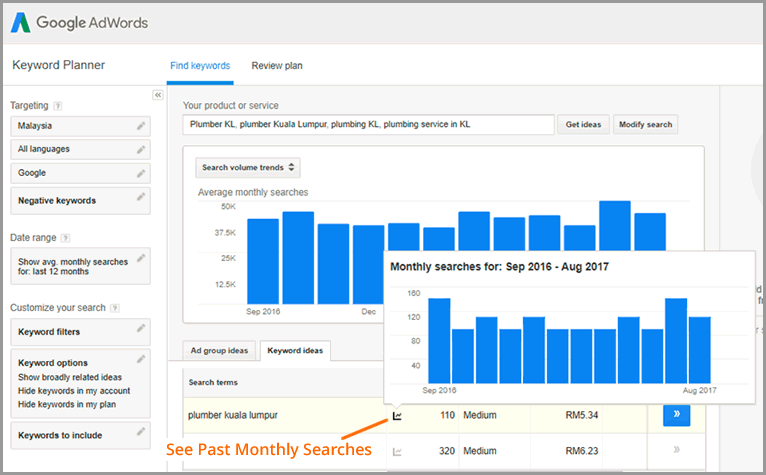Edit Keyword filters pencil icon

point(141,328)
